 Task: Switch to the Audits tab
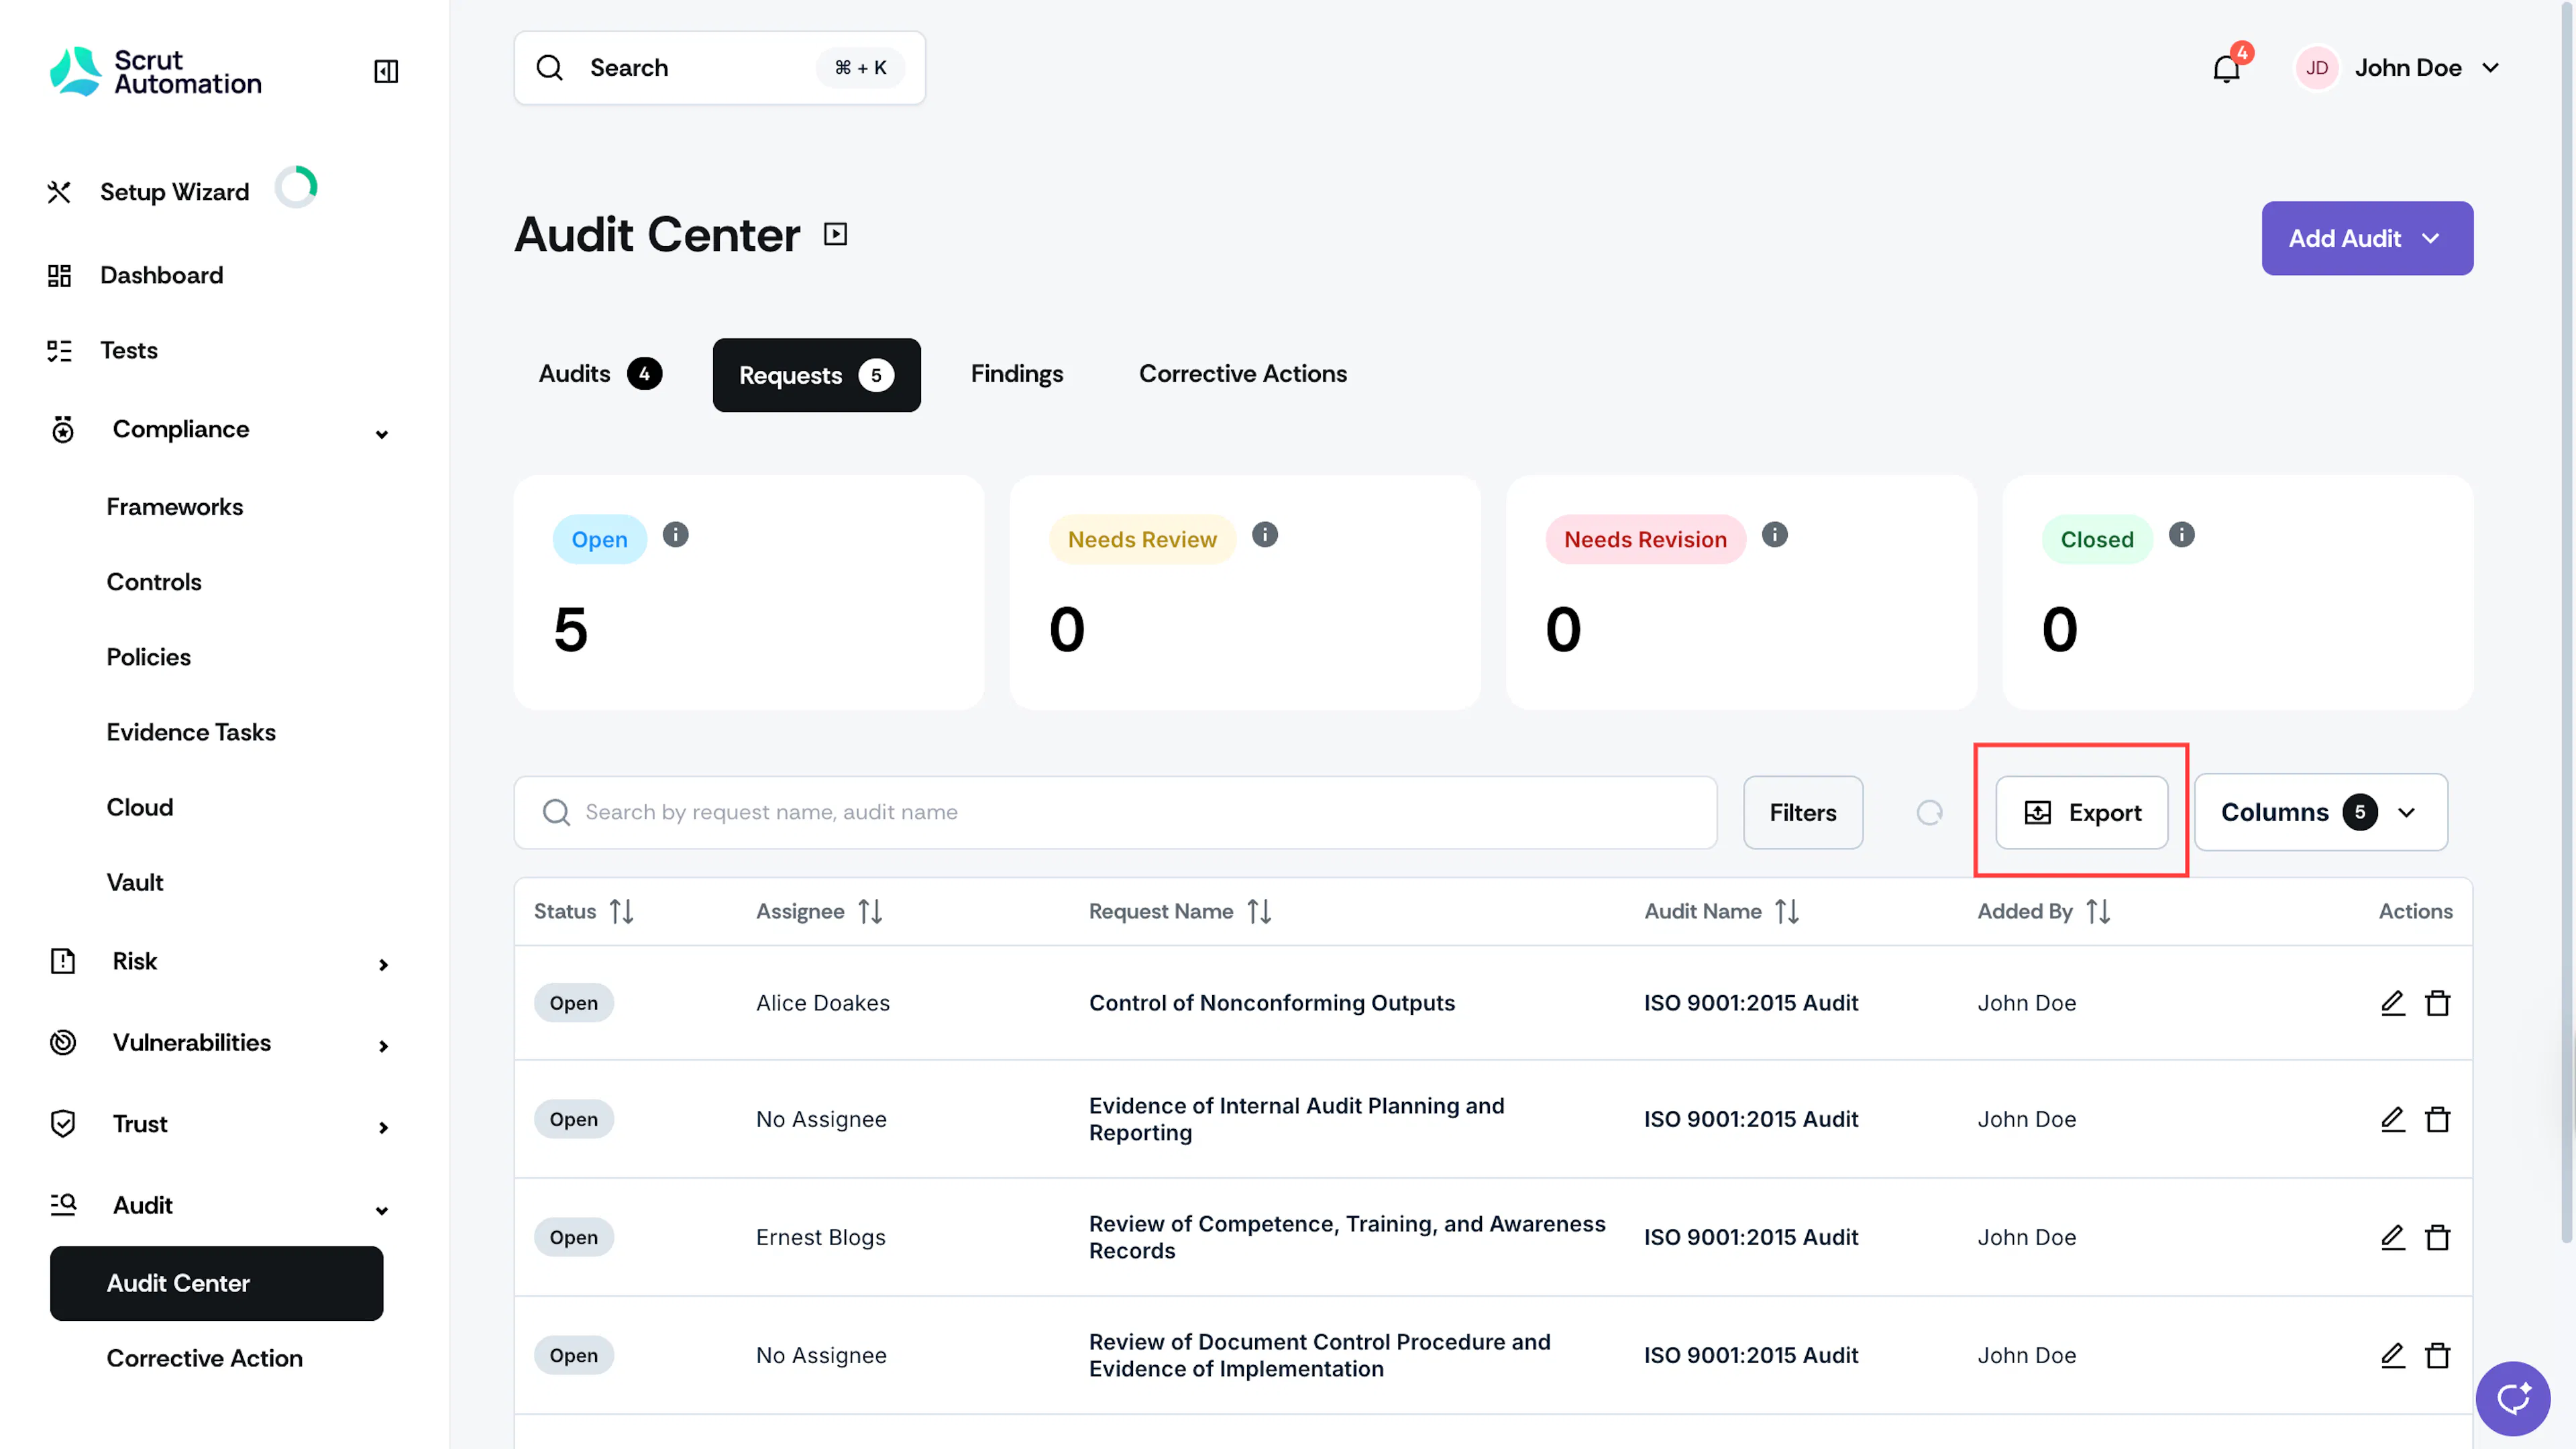click(x=600, y=374)
